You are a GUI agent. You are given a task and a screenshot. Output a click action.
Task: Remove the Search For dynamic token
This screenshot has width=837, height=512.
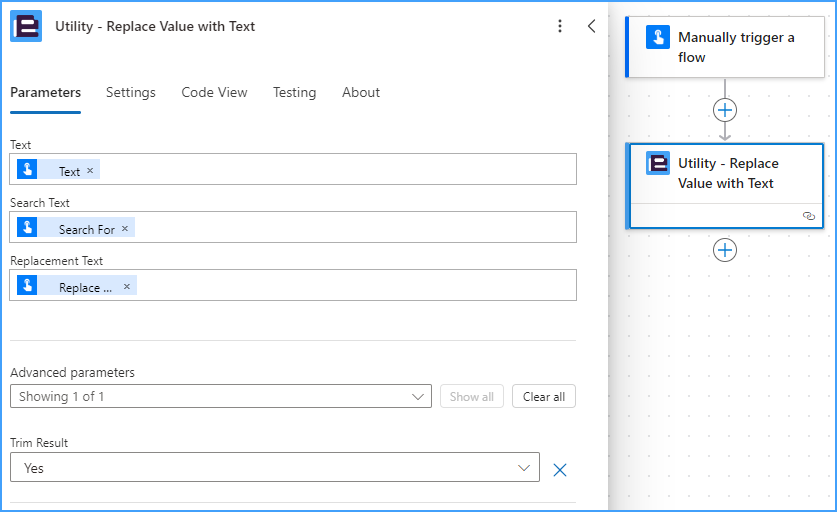click(x=125, y=229)
